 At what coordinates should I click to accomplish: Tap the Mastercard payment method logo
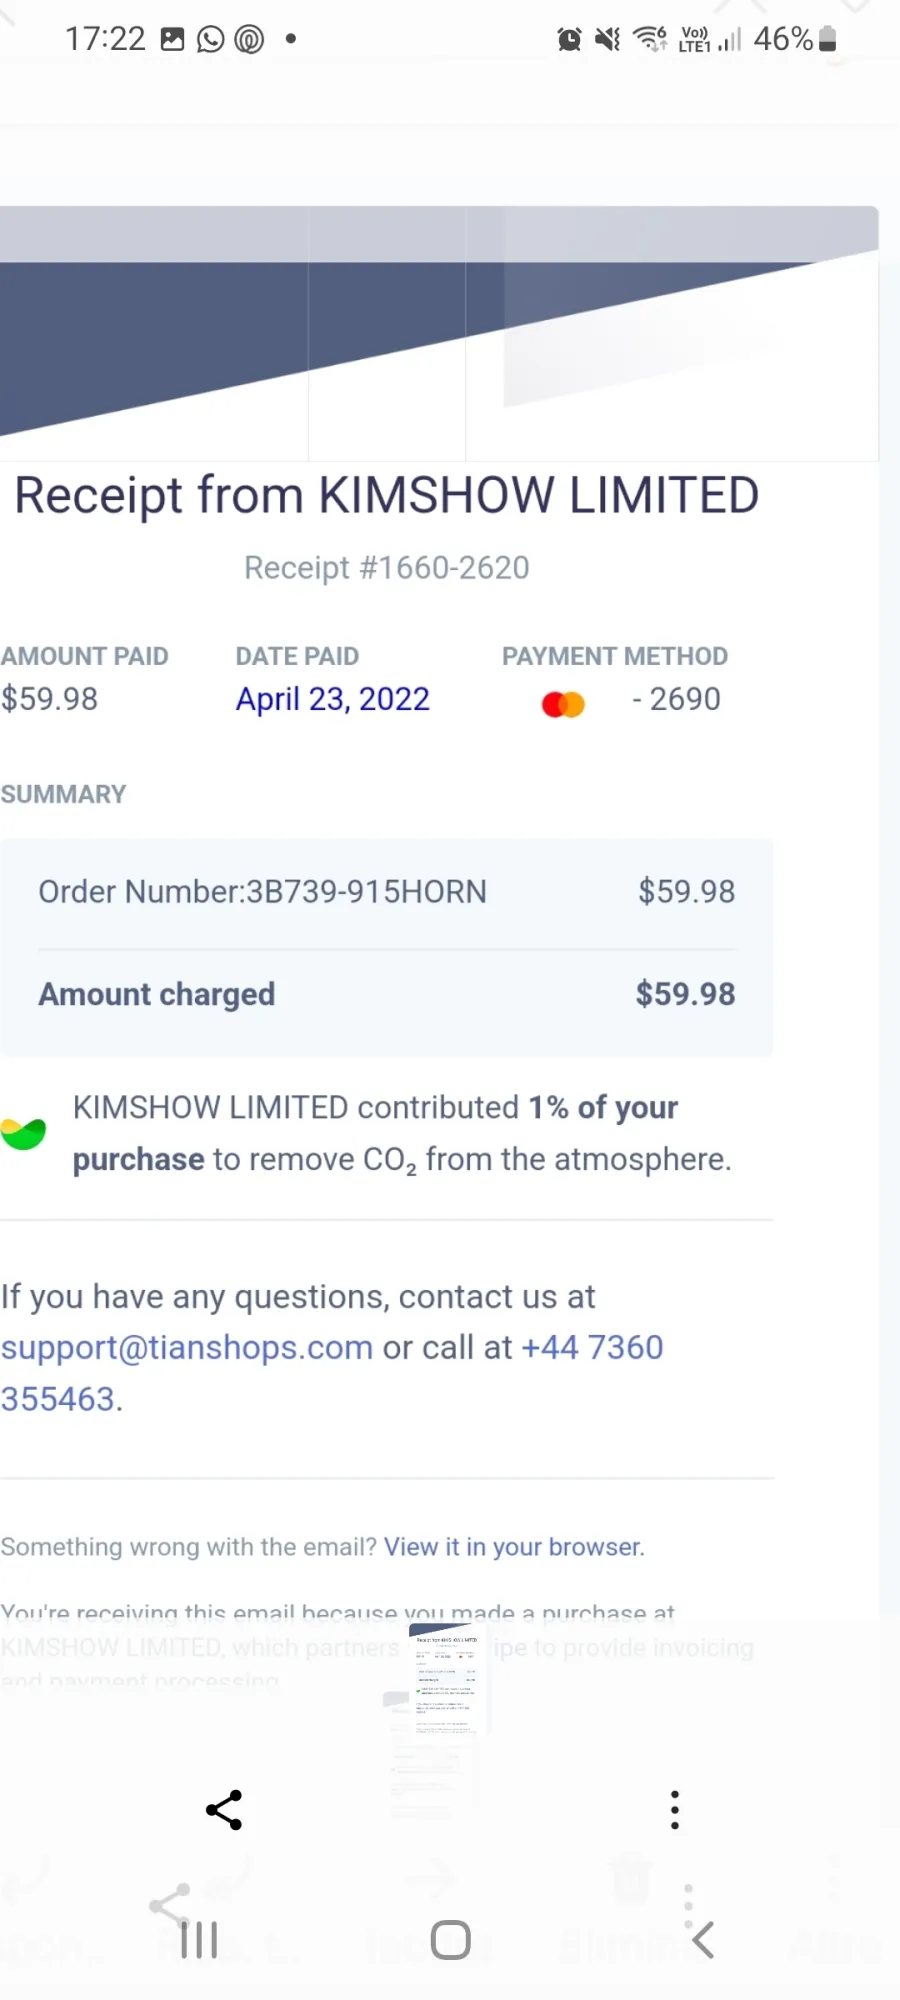click(x=563, y=704)
